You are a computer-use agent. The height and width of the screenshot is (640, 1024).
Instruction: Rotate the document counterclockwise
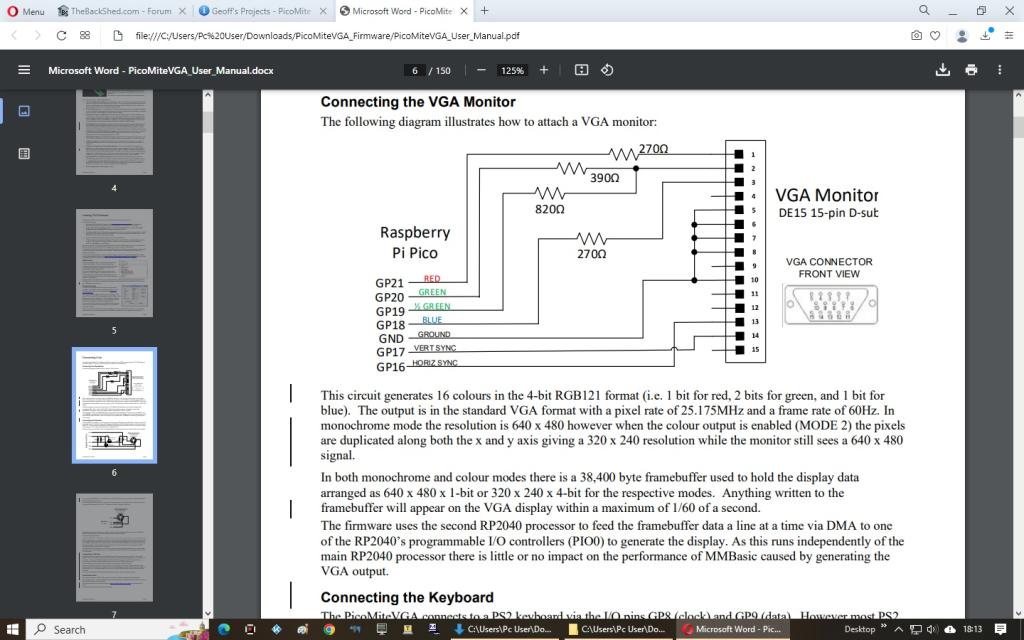(x=607, y=70)
